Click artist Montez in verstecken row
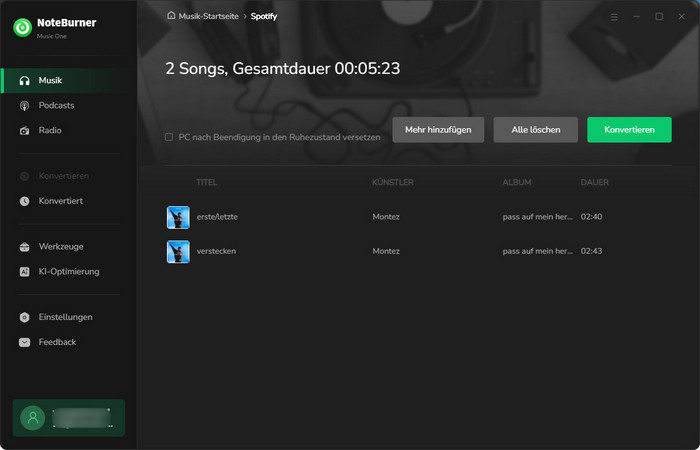Image resolution: width=700 pixels, height=450 pixels. click(x=386, y=251)
